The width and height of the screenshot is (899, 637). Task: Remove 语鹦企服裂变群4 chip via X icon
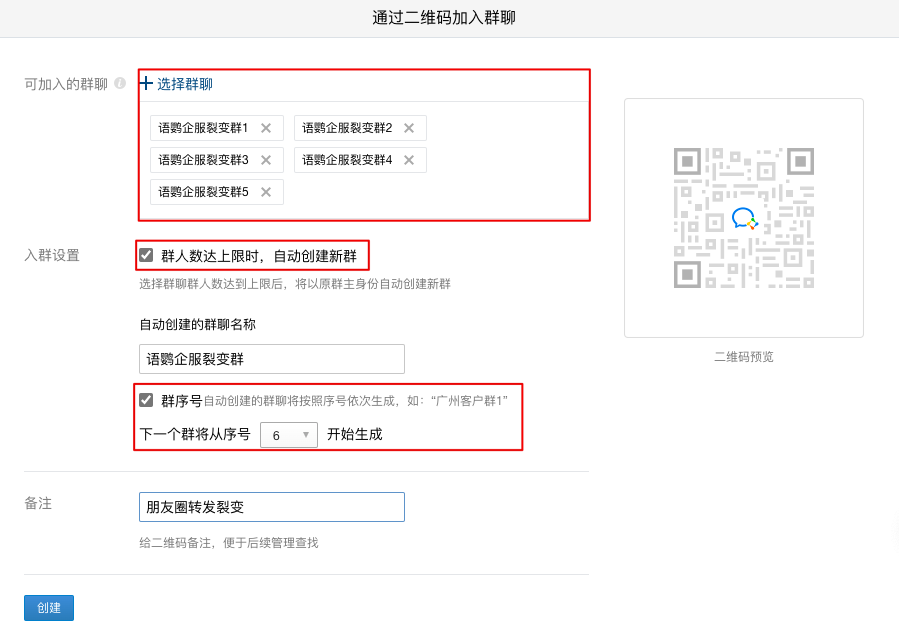(409, 160)
